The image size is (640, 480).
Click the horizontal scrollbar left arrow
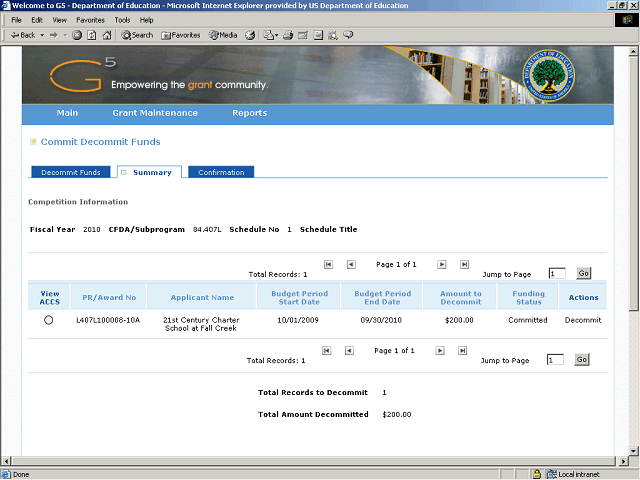[x=6, y=461]
